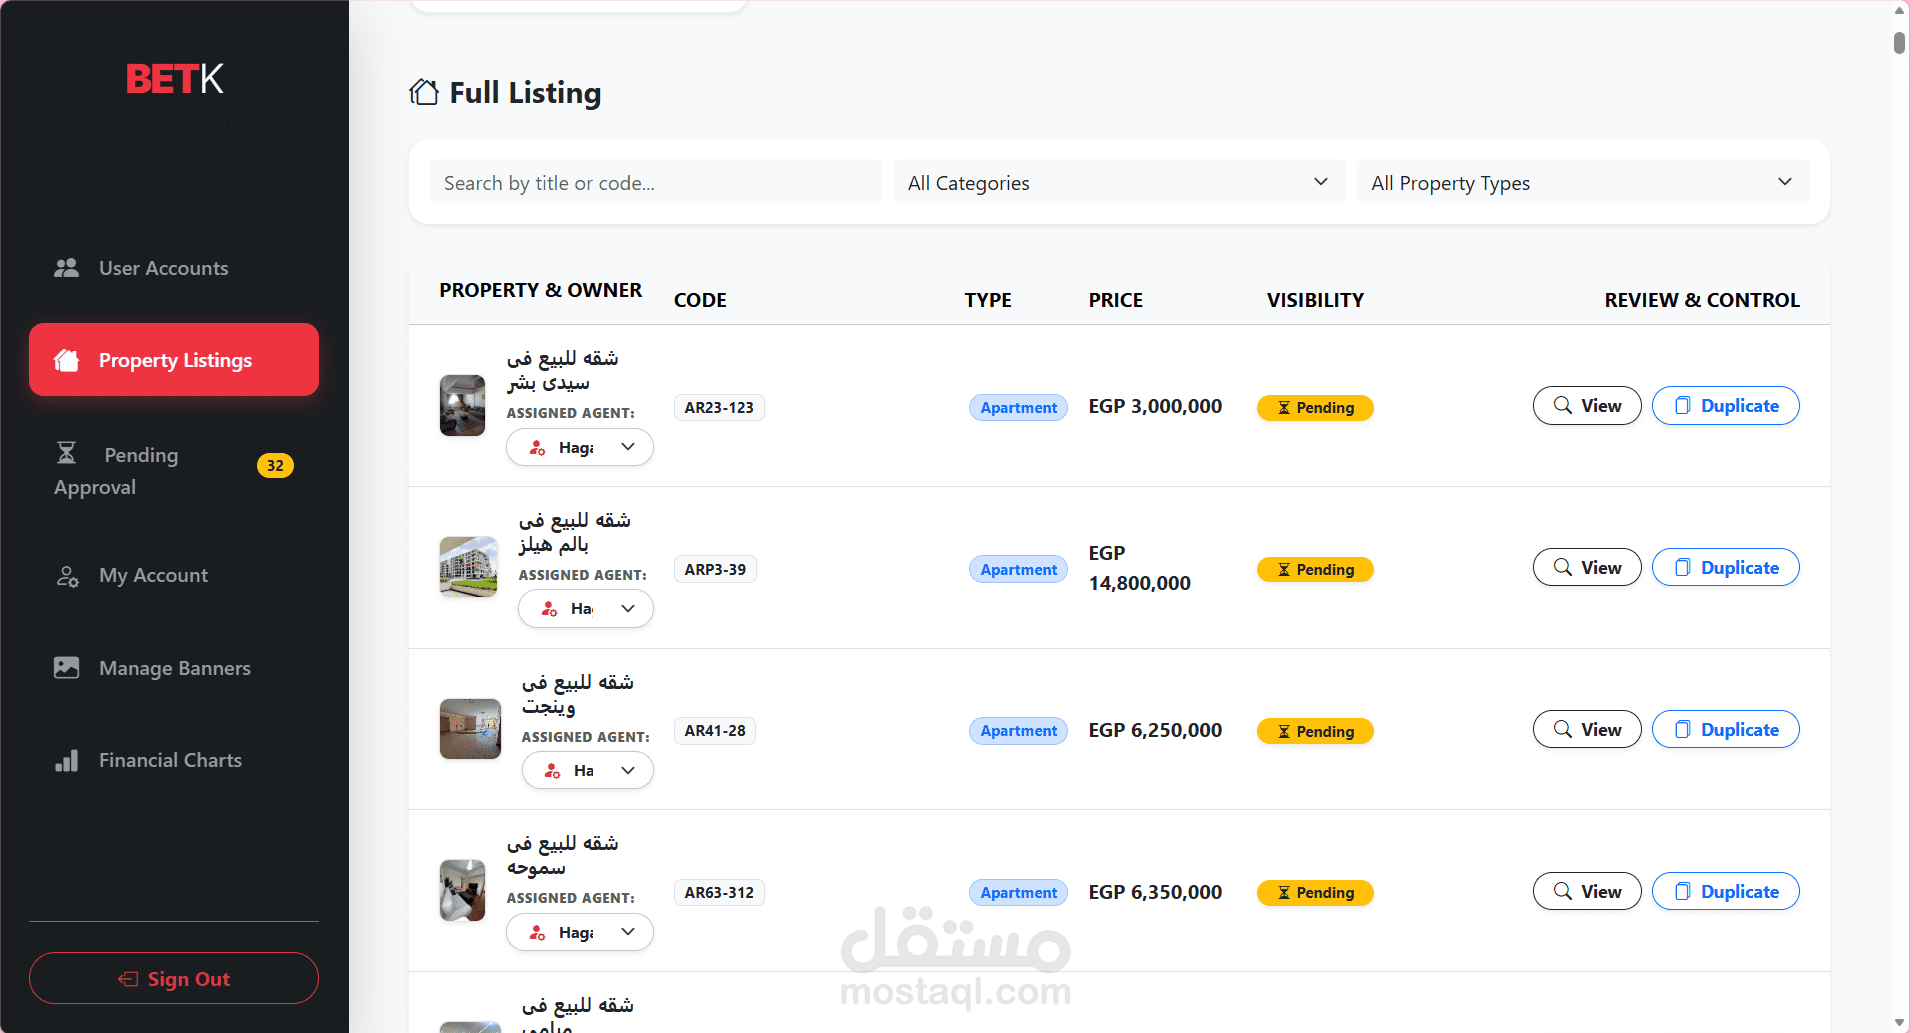Click the Full Listing house icon
This screenshot has width=1913, height=1033.
[424, 93]
